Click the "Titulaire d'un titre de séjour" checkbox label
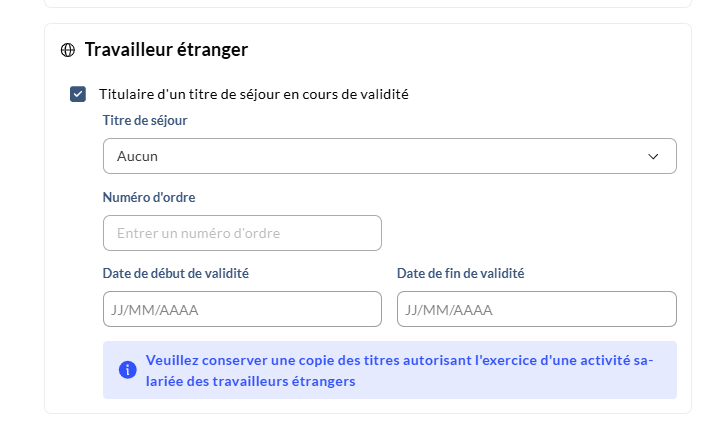 click(x=254, y=95)
